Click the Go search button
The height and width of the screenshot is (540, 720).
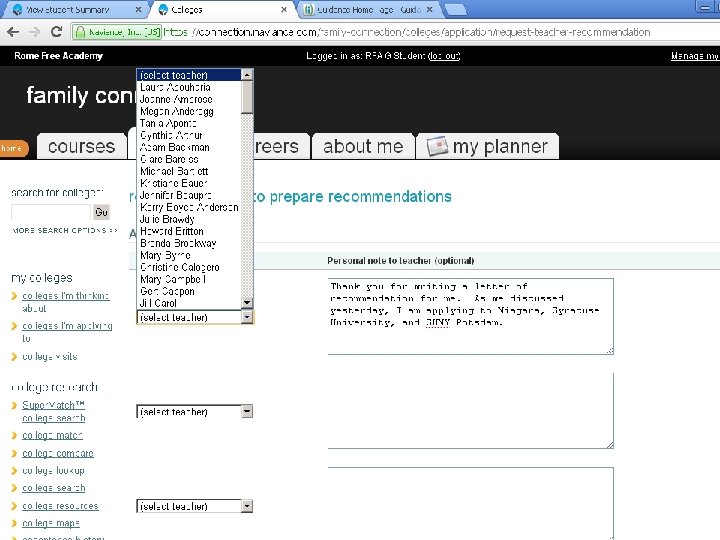click(101, 212)
